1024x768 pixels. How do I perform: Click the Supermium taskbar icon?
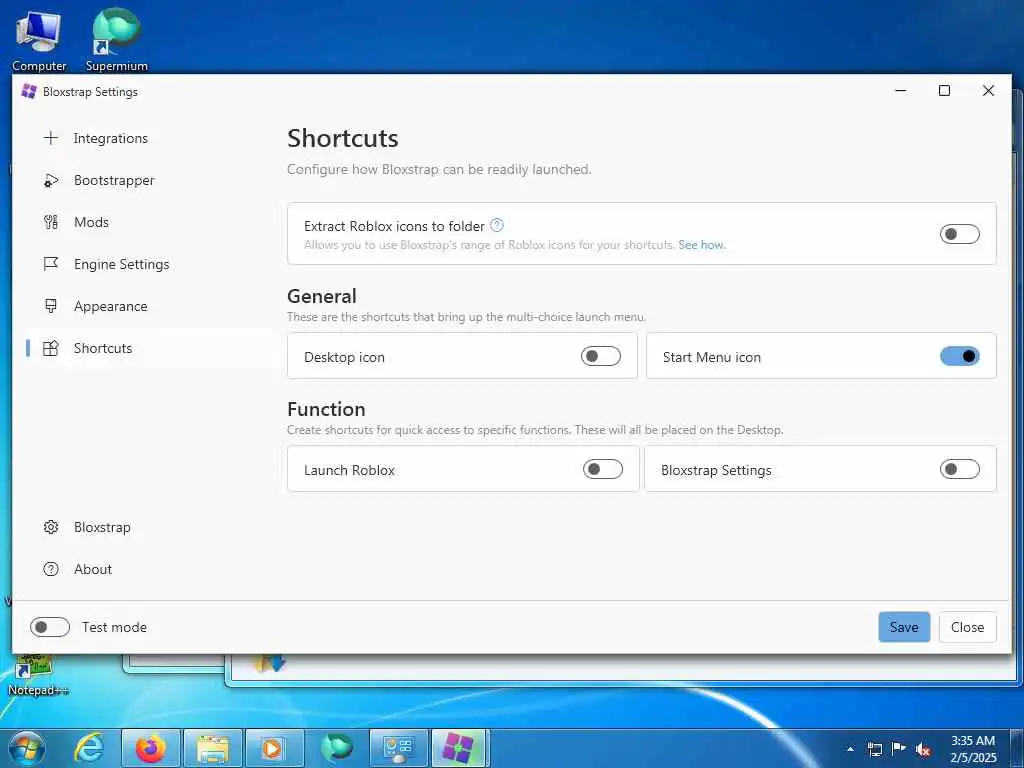336,748
